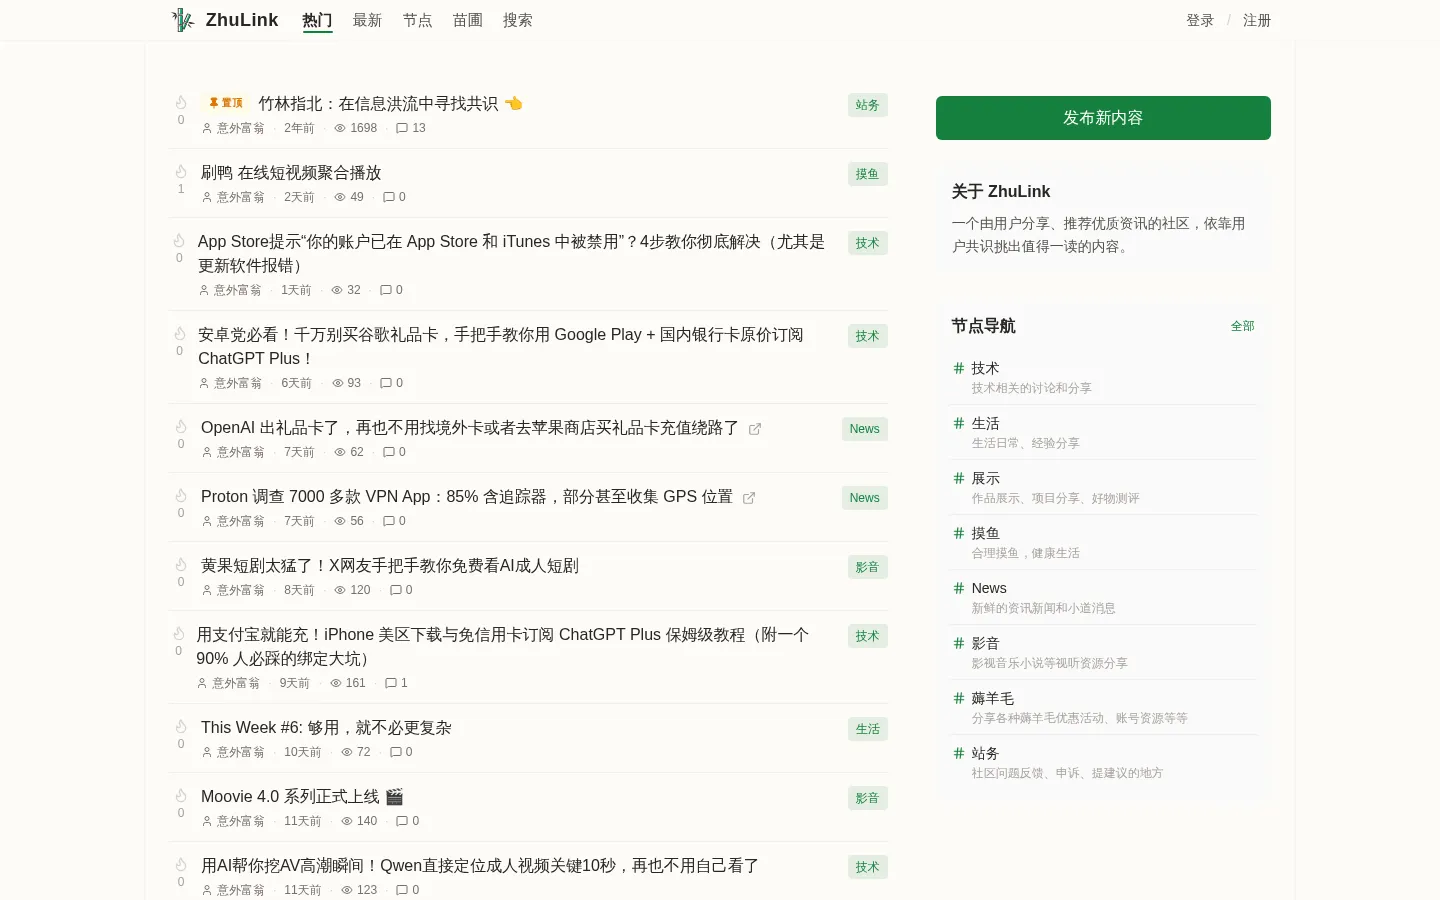The image size is (1440, 900).
Task: Click 摸鱼 tag on the 刷鸭 post
Action: tap(868, 174)
